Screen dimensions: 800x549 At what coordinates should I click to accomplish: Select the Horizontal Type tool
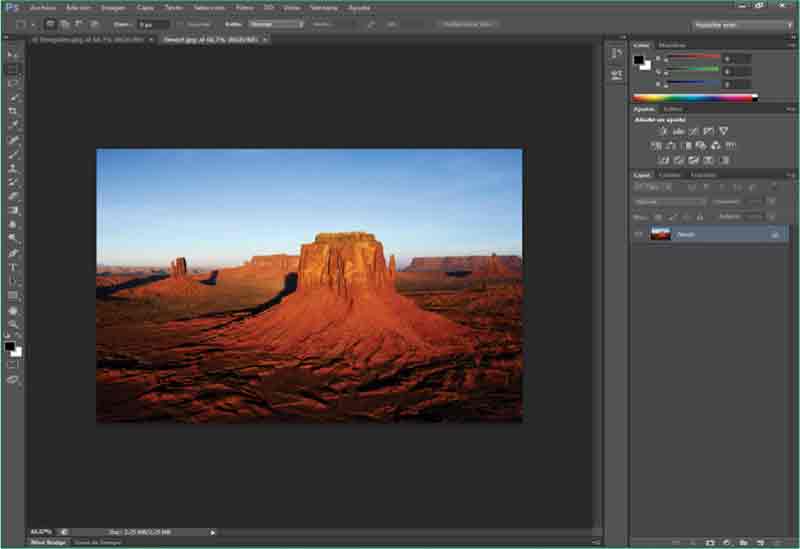click(x=13, y=267)
